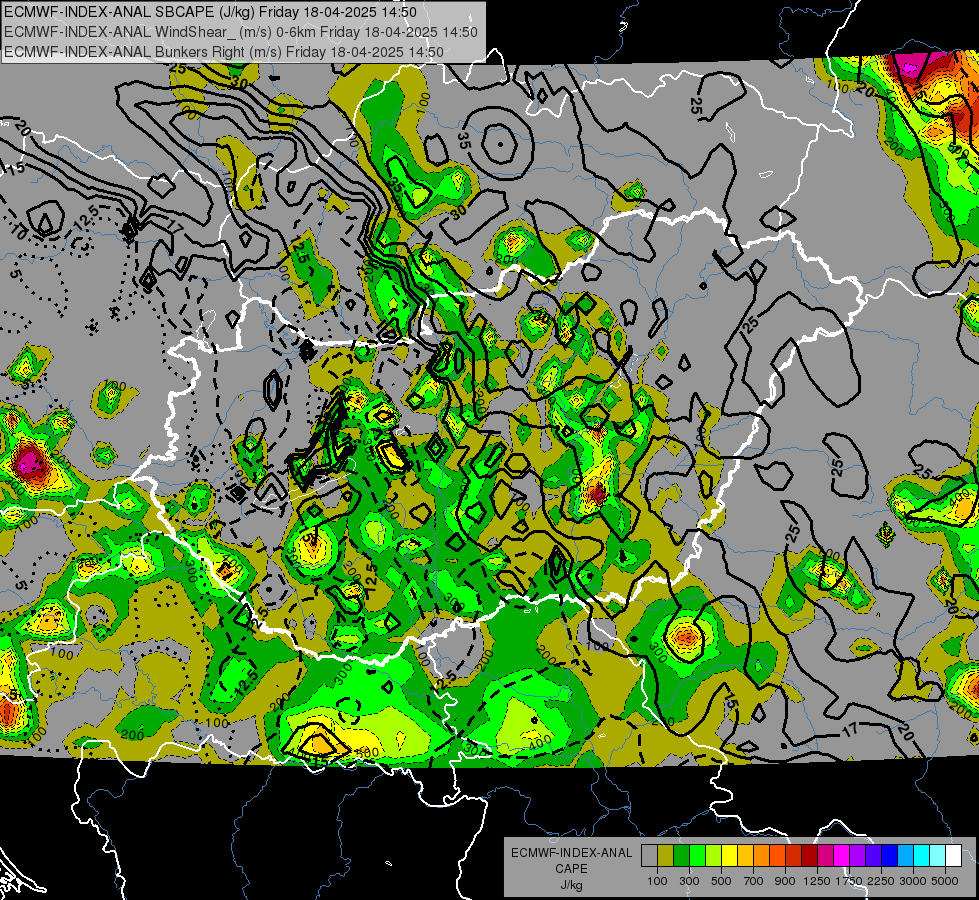Select the white legend swatch
The width and height of the screenshot is (979, 900).
click(x=953, y=856)
